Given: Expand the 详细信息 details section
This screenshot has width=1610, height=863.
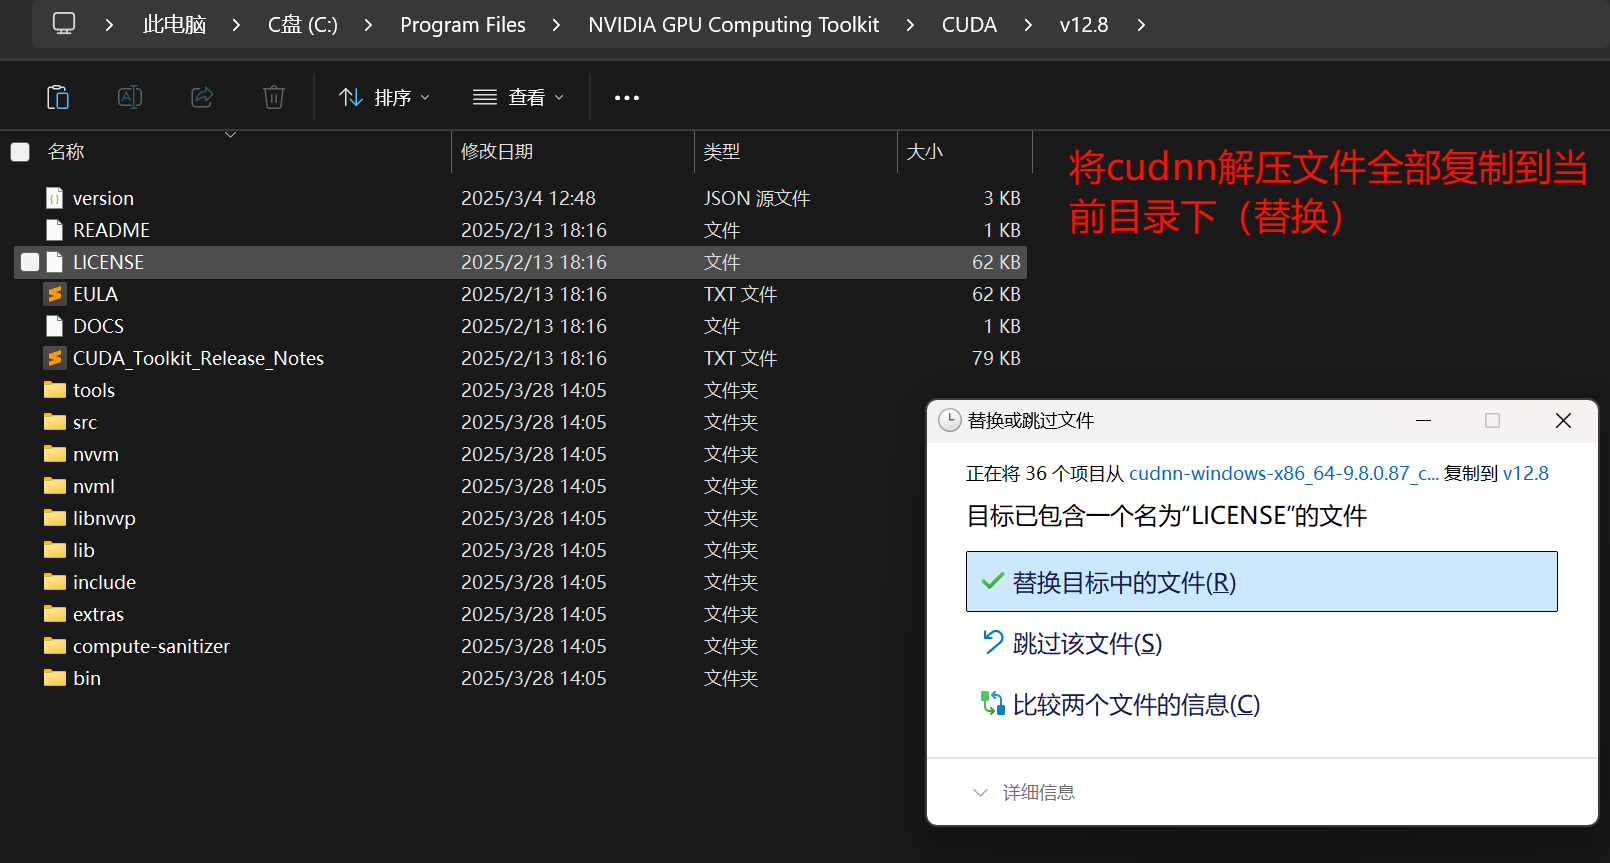Looking at the screenshot, I should coord(1024,792).
